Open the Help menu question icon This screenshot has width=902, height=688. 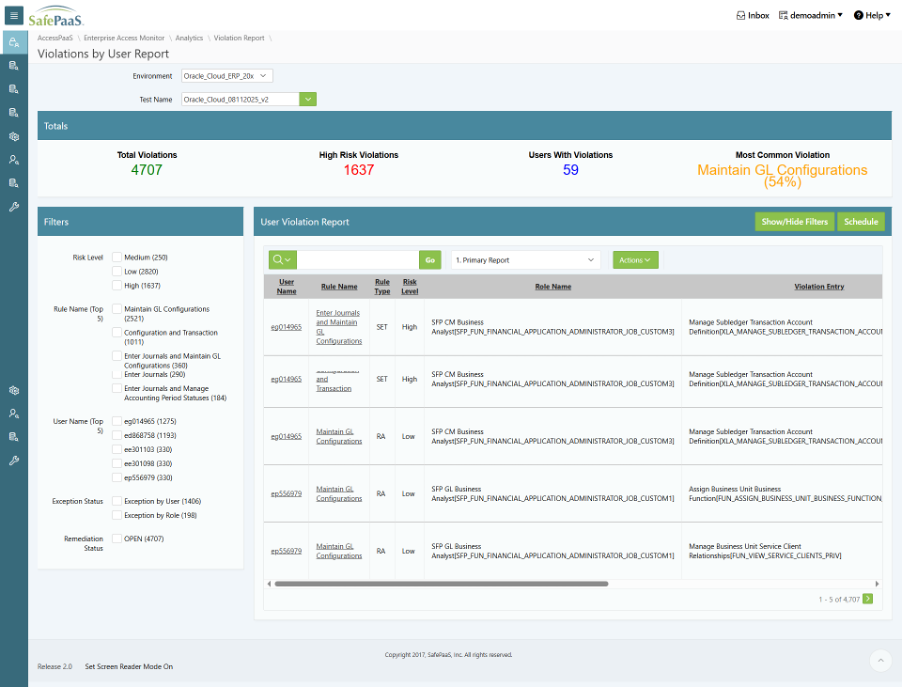[x=859, y=16]
